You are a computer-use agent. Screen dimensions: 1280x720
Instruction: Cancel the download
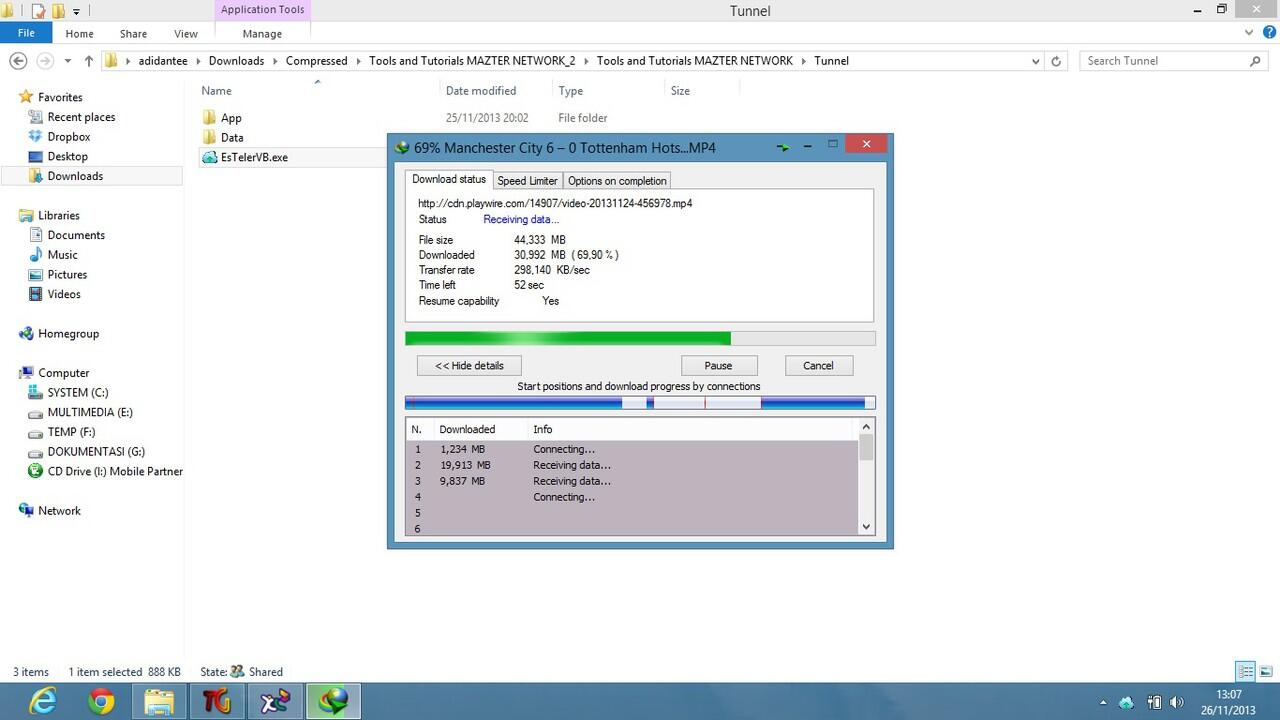click(818, 365)
